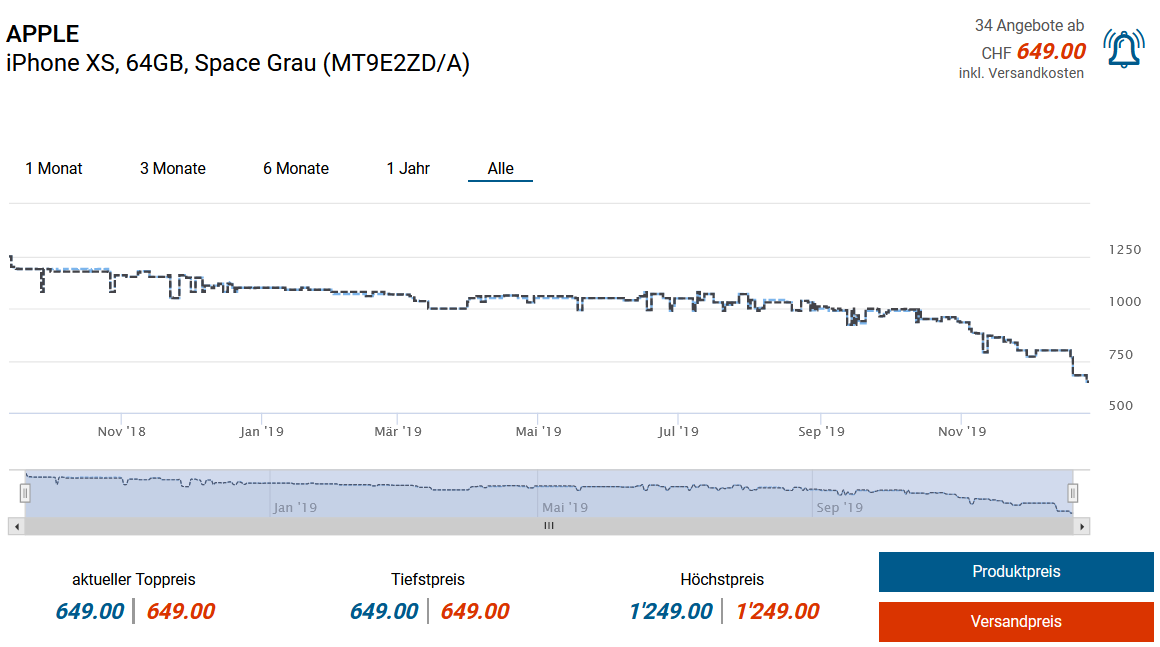Click Sep '19 in the navigator overview
Image resolution: width=1160 pixels, height=647 pixels.
tap(839, 508)
